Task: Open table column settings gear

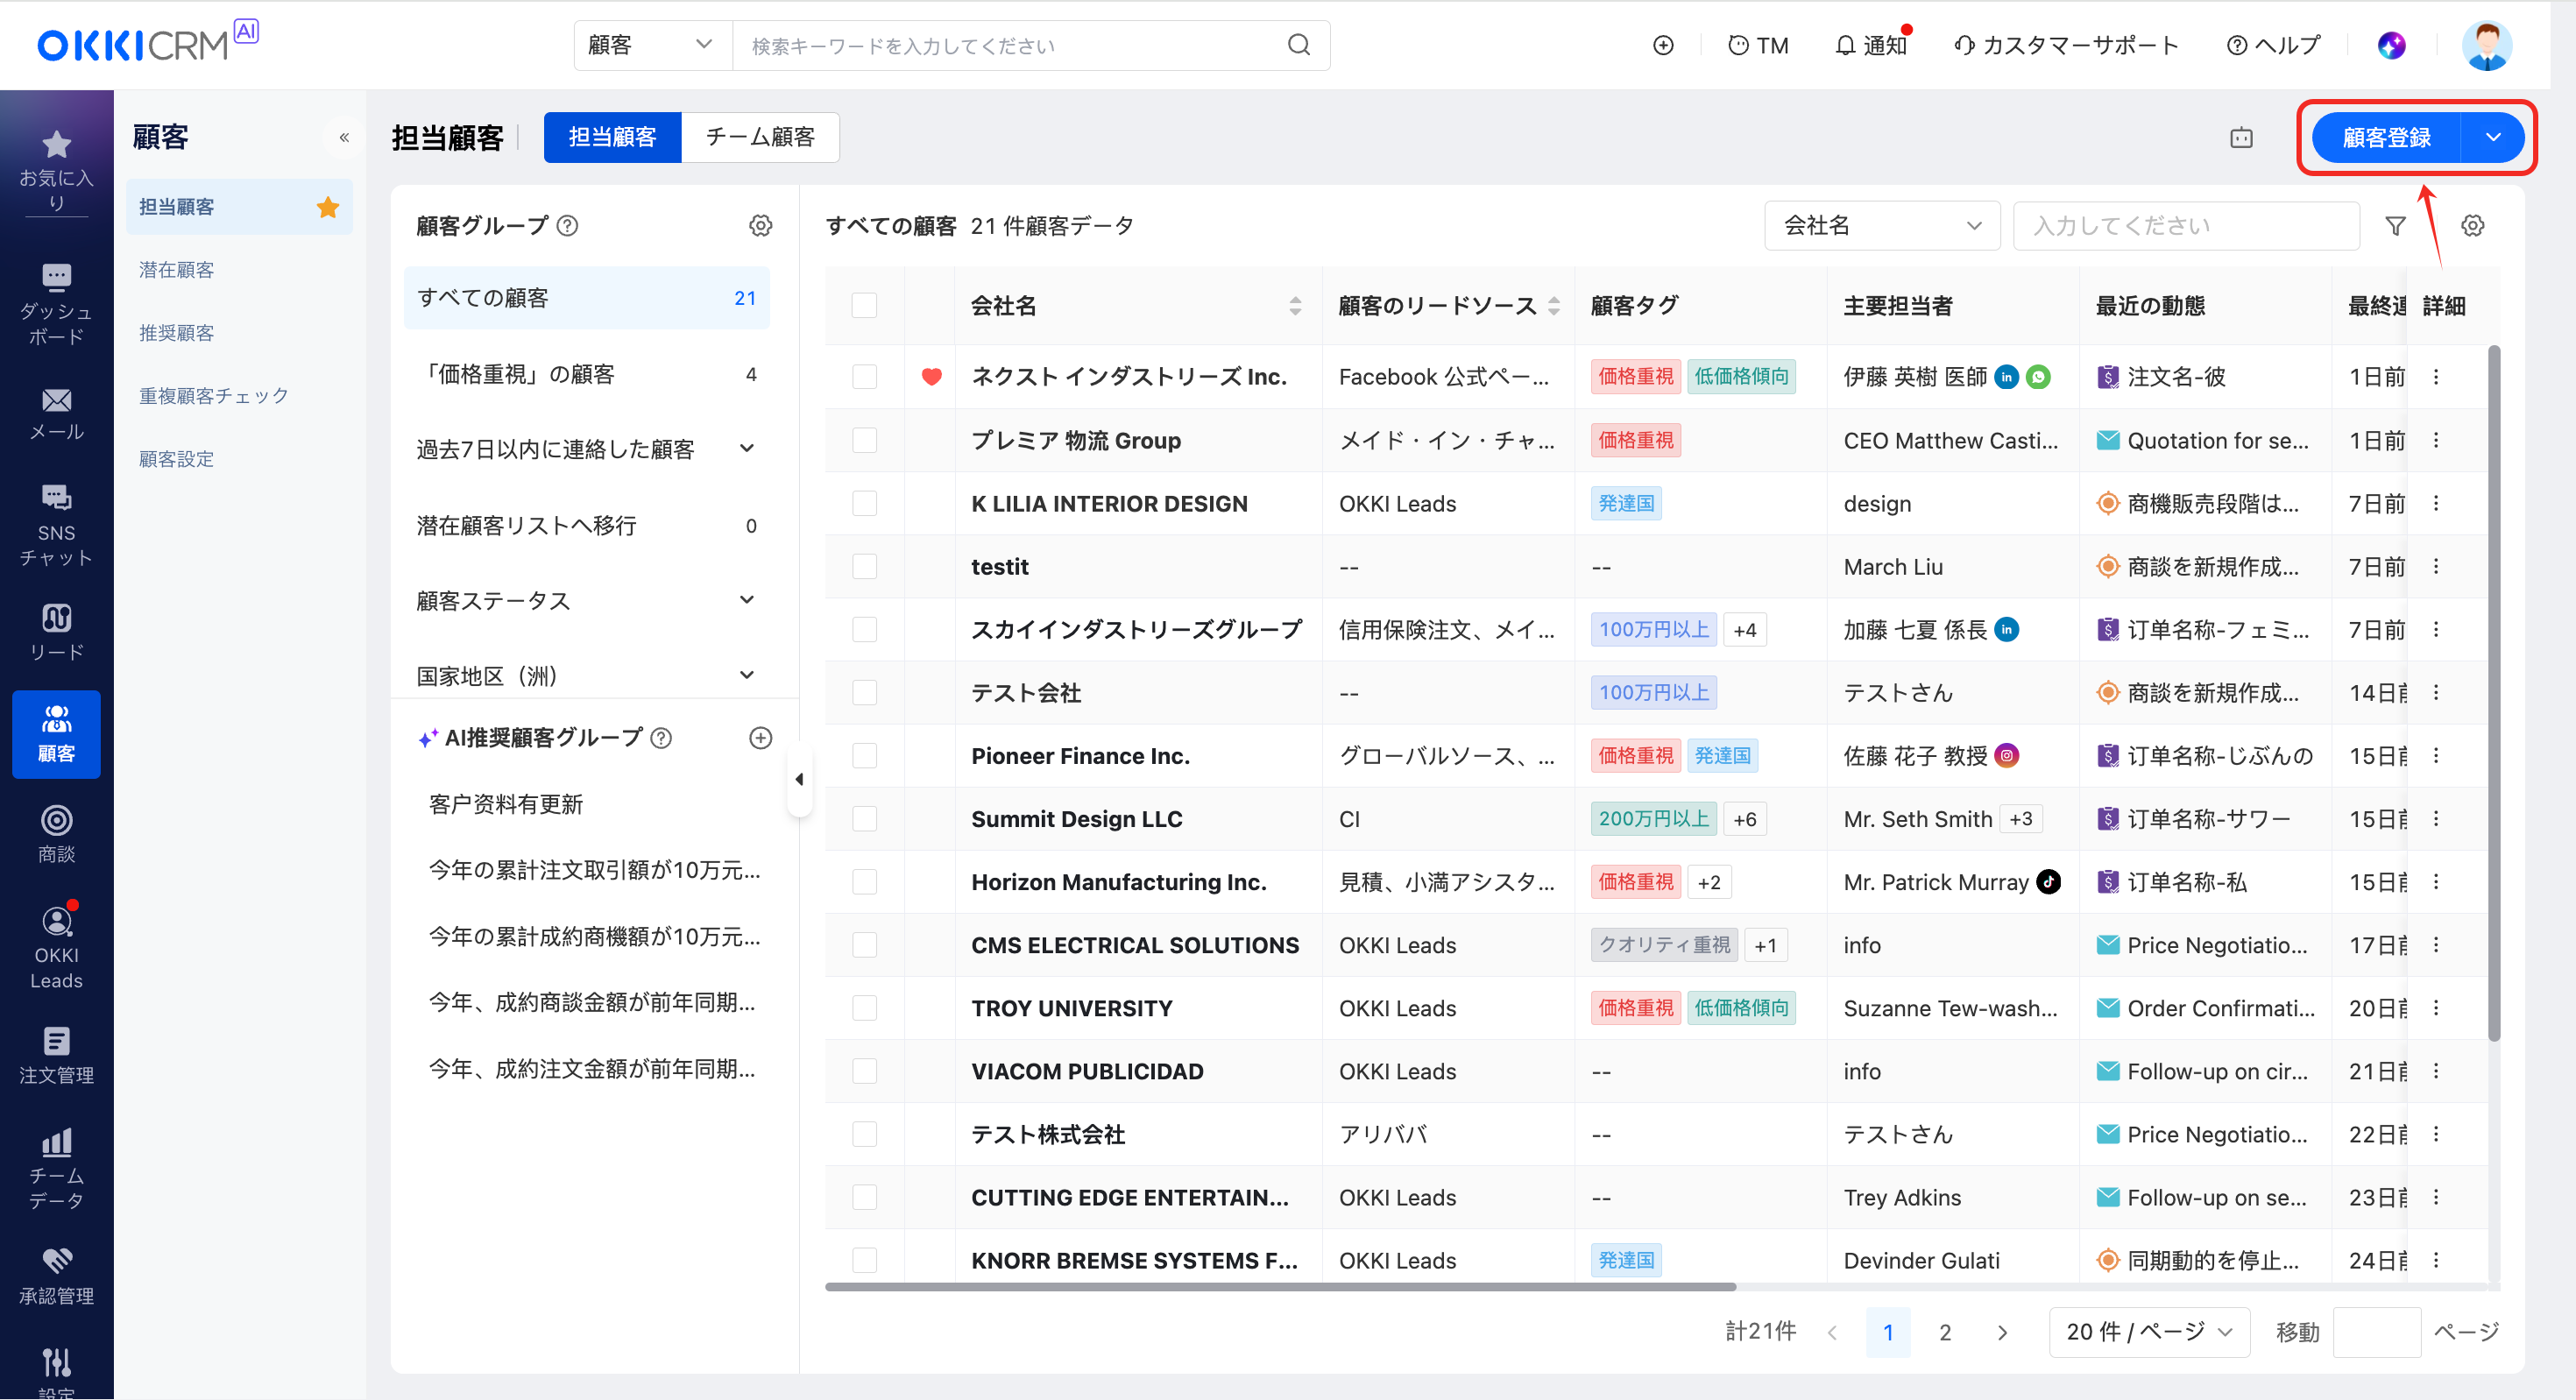Action: pyautogui.click(x=2472, y=226)
